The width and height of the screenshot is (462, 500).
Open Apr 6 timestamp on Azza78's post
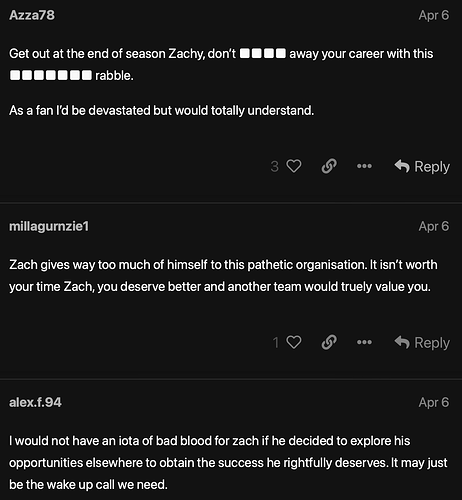click(x=434, y=15)
